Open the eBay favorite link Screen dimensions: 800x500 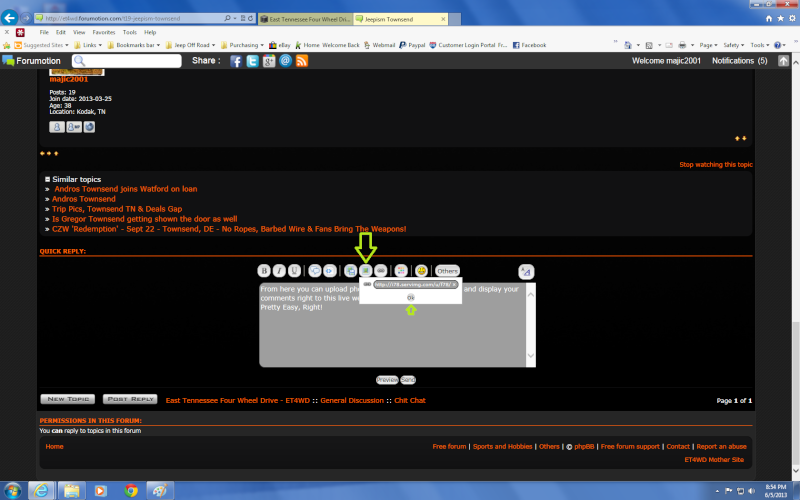pos(280,45)
